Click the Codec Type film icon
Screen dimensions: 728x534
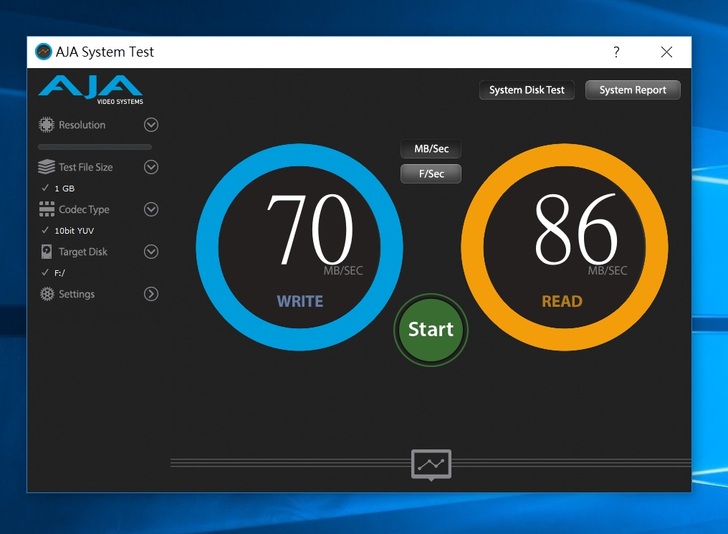click(x=46, y=209)
